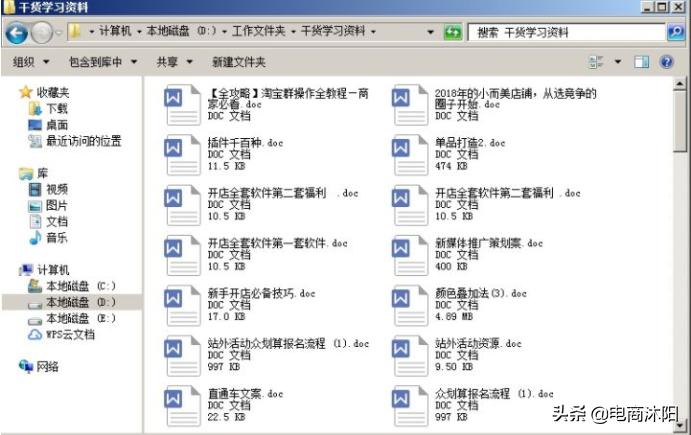The height and width of the screenshot is (435, 691).
Task: Open the help question mark icon
Action: tap(666, 62)
